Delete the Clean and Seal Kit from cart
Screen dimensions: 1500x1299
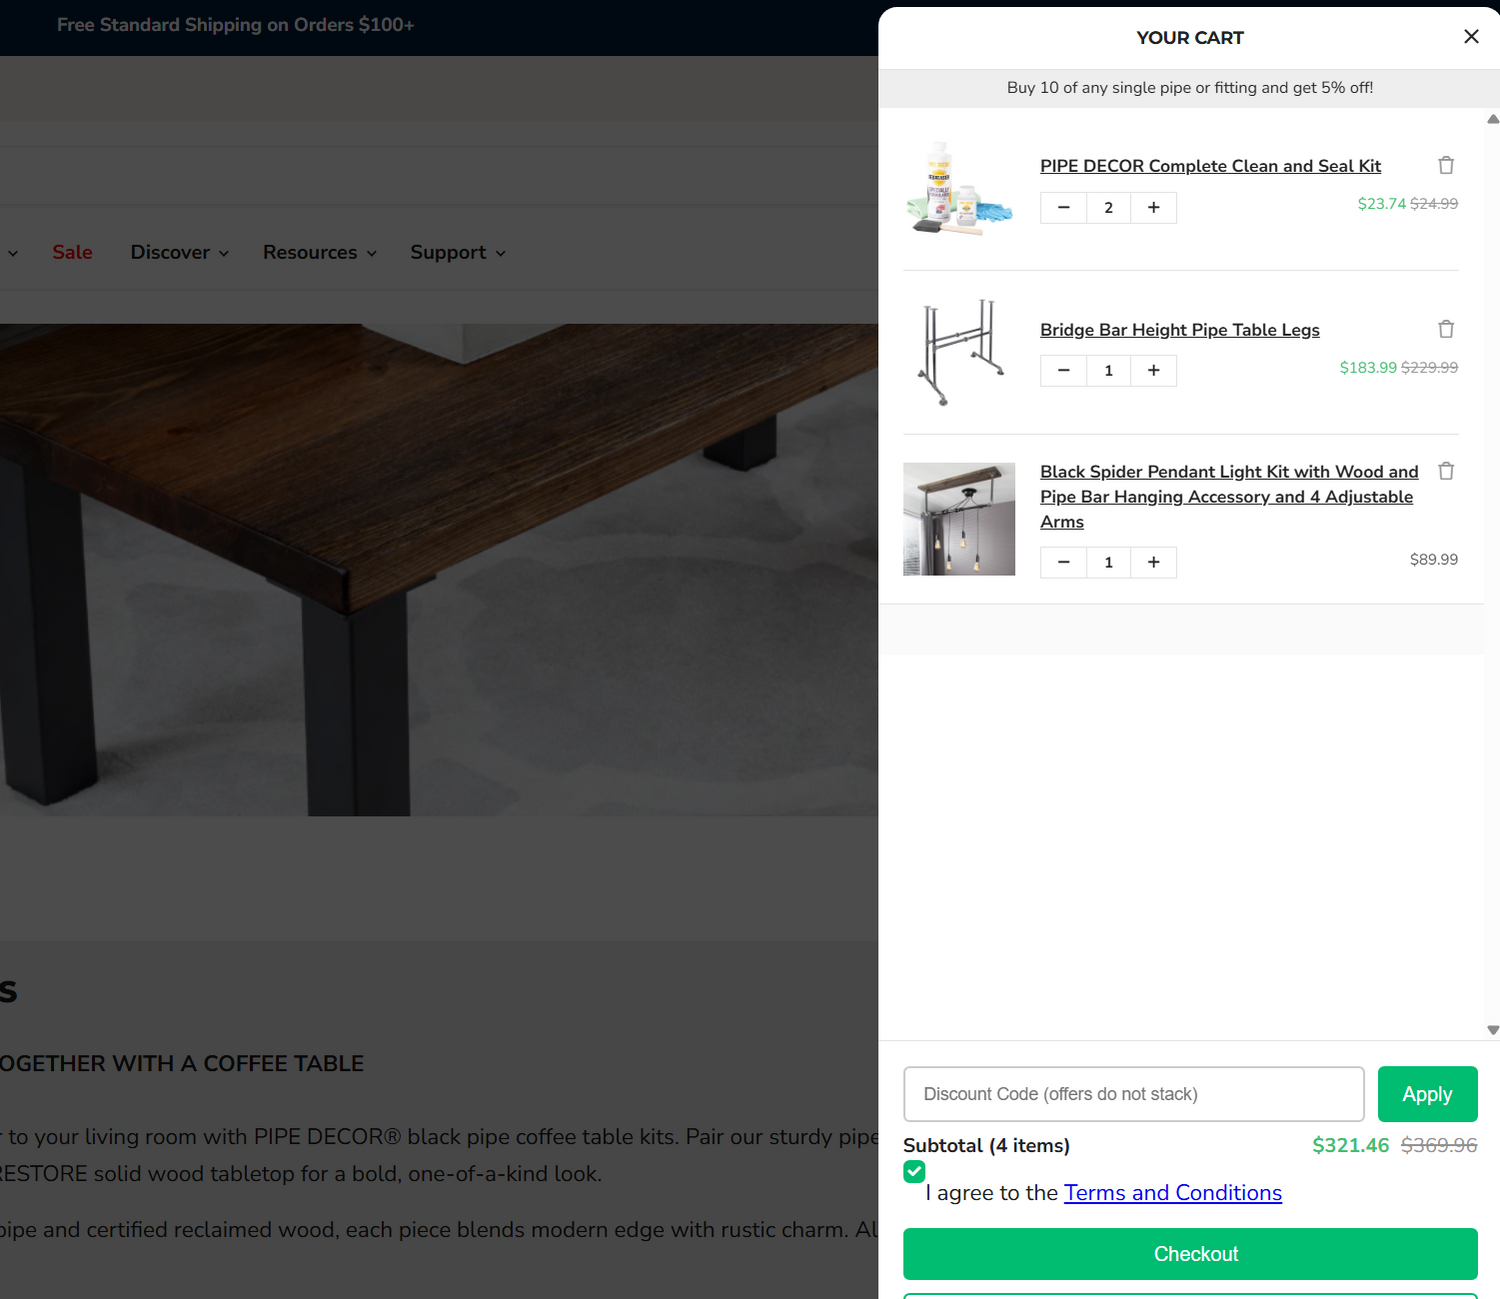coord(1446,165)
